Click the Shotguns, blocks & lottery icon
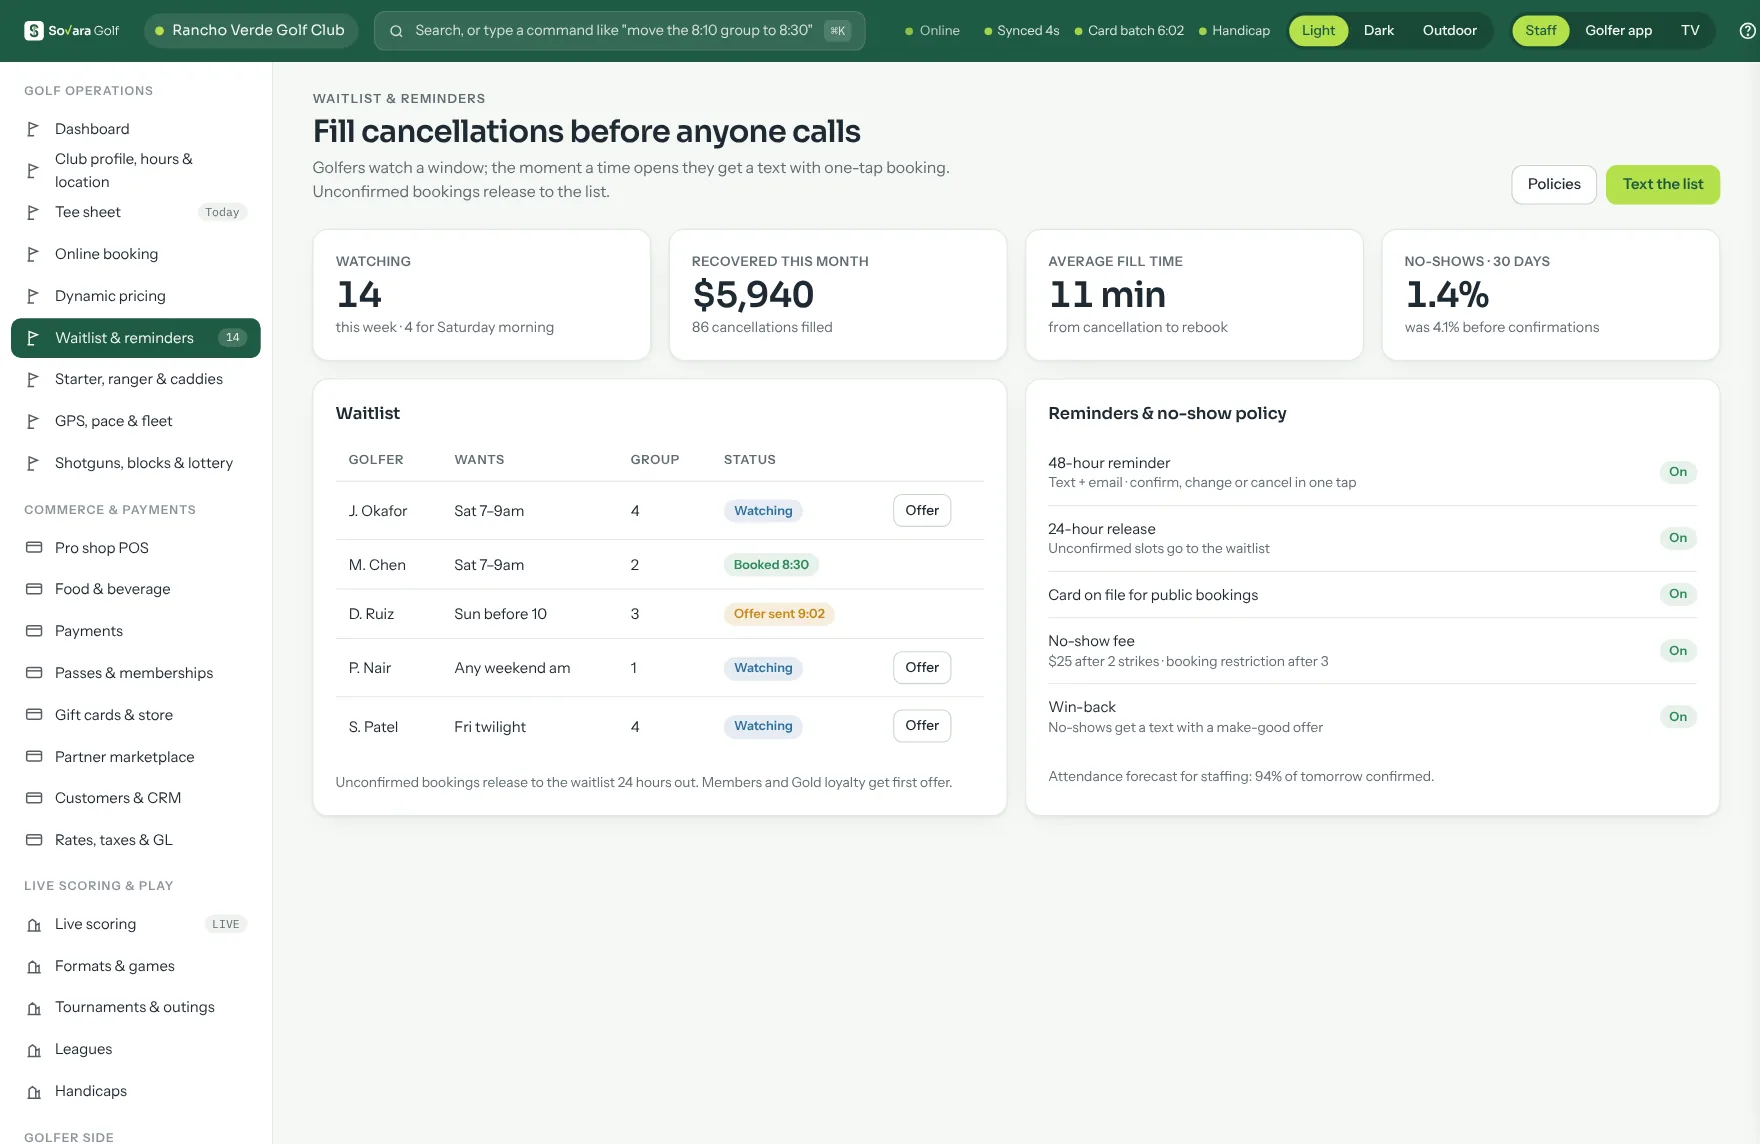This screenshot has width=1760, height=1144. pyautogui.click(x=33, y=463)
